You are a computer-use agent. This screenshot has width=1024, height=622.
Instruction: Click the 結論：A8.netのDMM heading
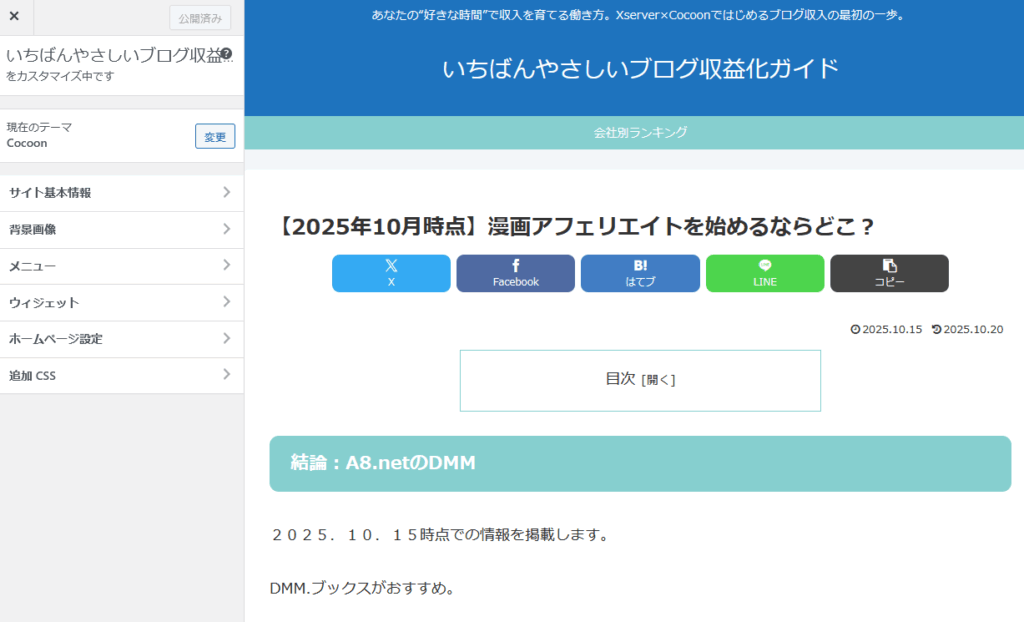coord(383,463)
